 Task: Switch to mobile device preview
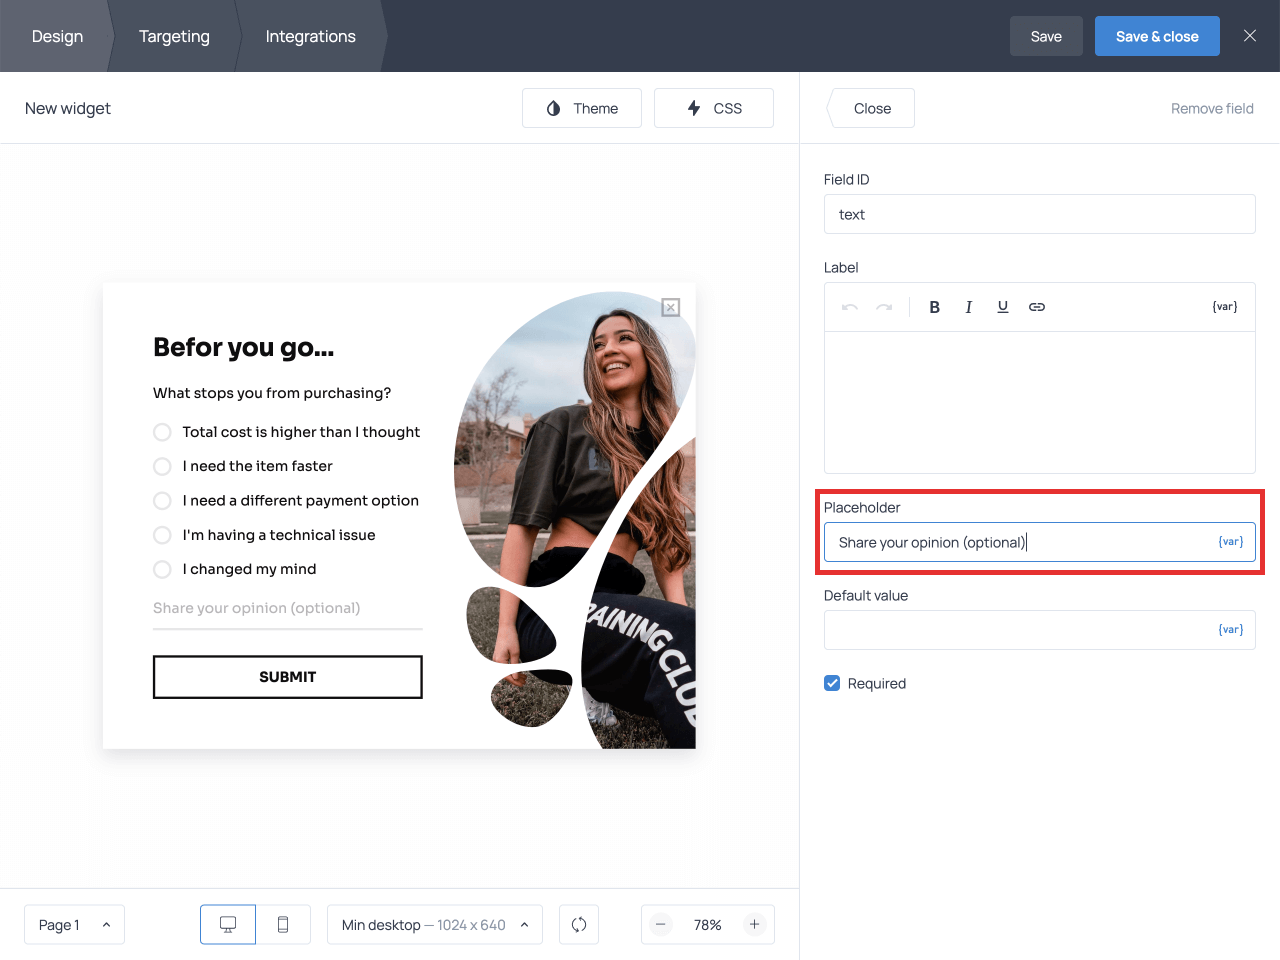click(283, 925)
